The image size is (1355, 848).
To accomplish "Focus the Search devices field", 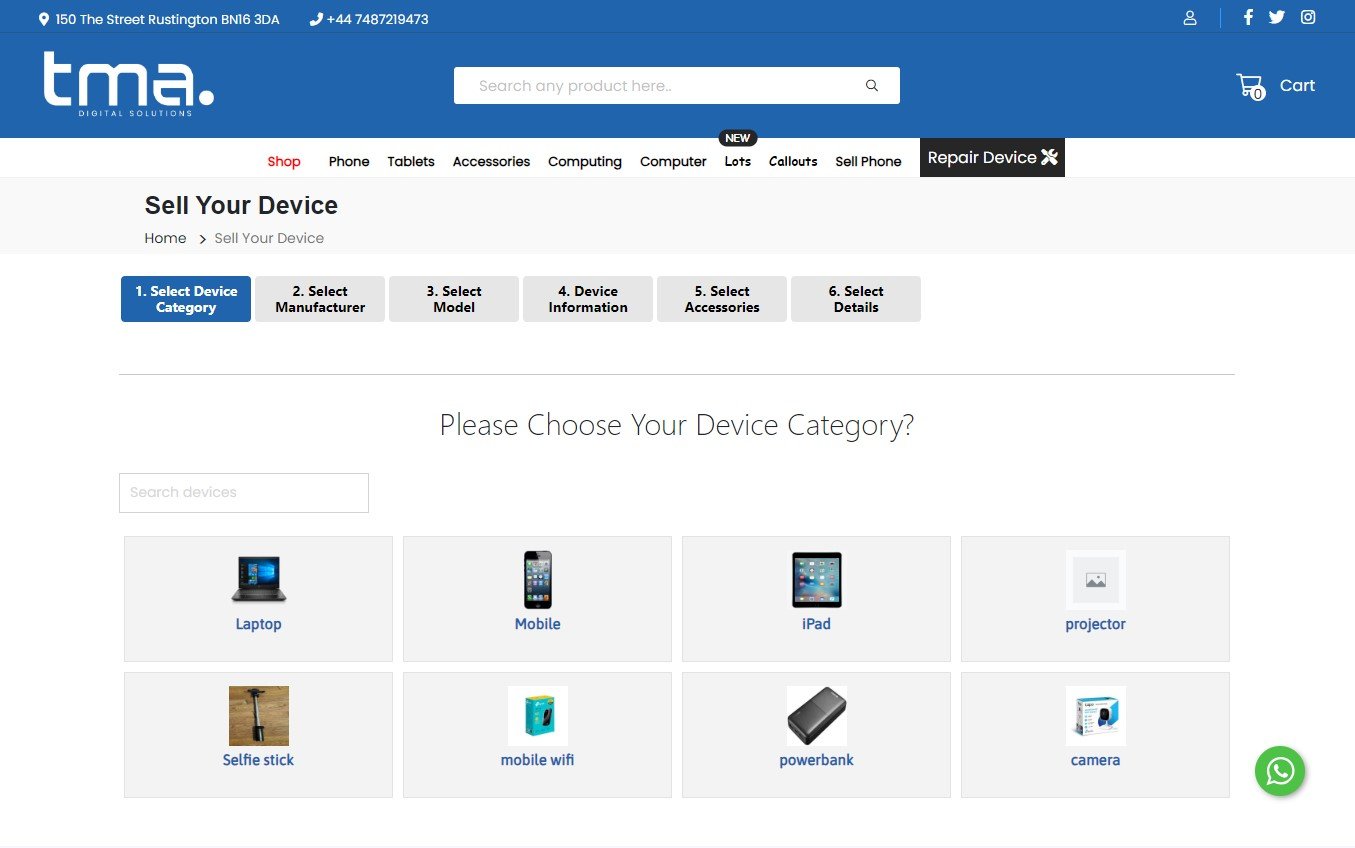I will pos(244,493).
